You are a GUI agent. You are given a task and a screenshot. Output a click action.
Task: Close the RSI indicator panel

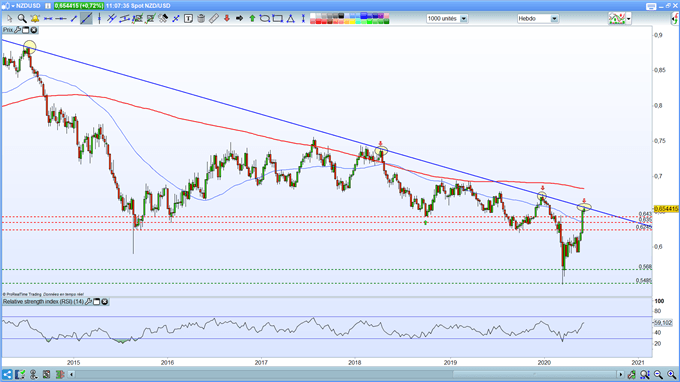[105, 301]
